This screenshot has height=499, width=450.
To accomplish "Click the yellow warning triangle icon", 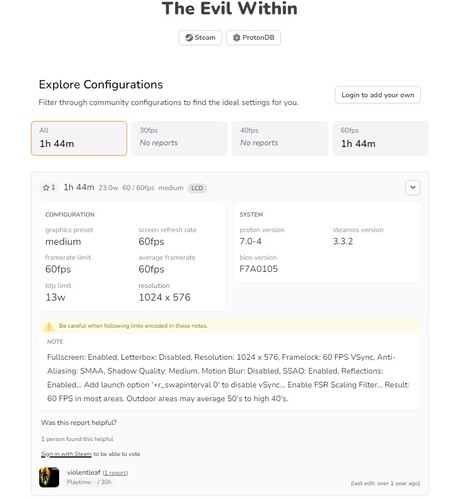I will 49,326.
